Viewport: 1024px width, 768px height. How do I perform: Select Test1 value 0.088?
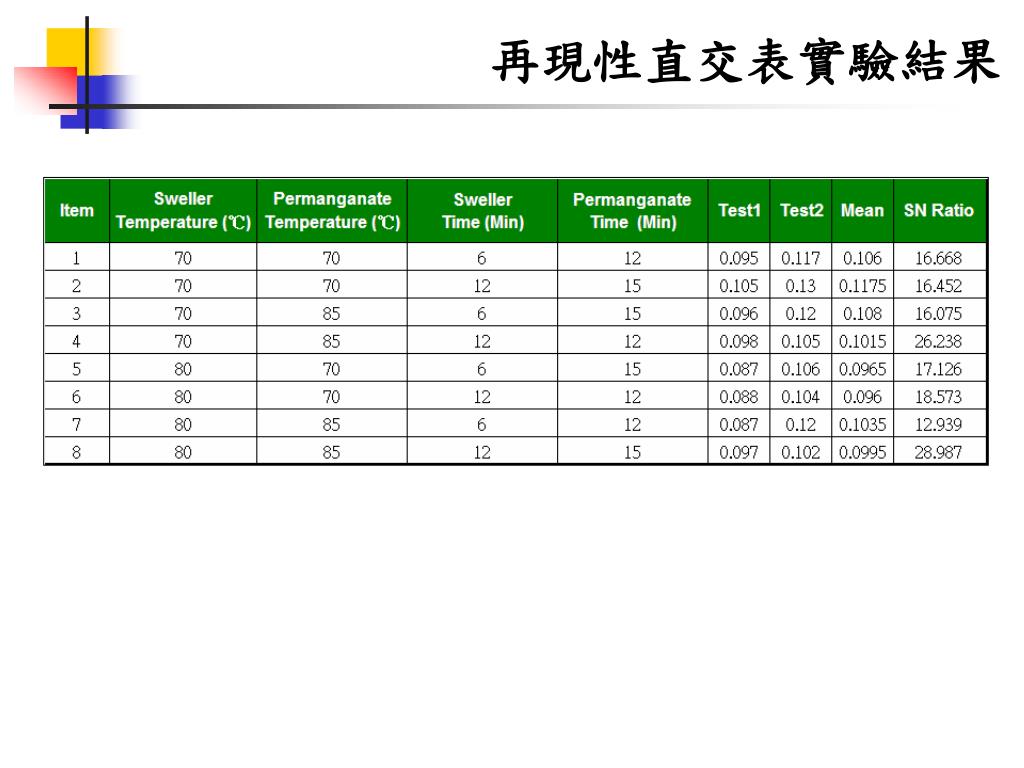pyautogui.click(x=739, y=396)
